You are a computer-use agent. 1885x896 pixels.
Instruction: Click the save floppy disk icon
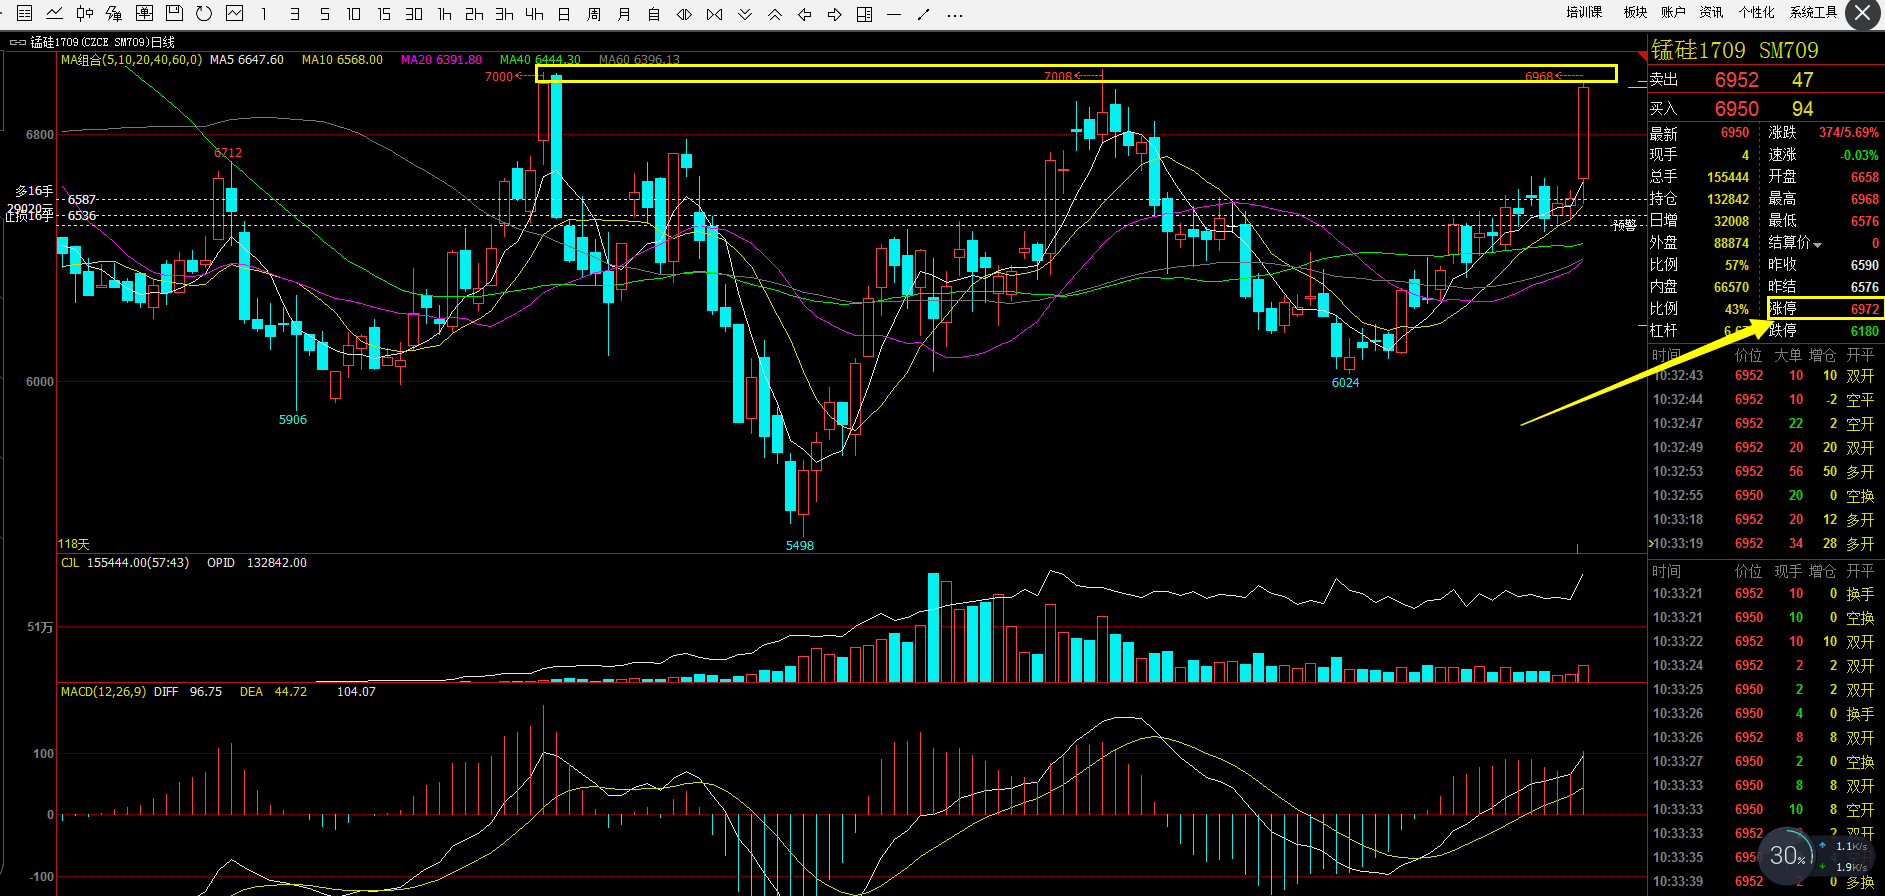point(174,13)
